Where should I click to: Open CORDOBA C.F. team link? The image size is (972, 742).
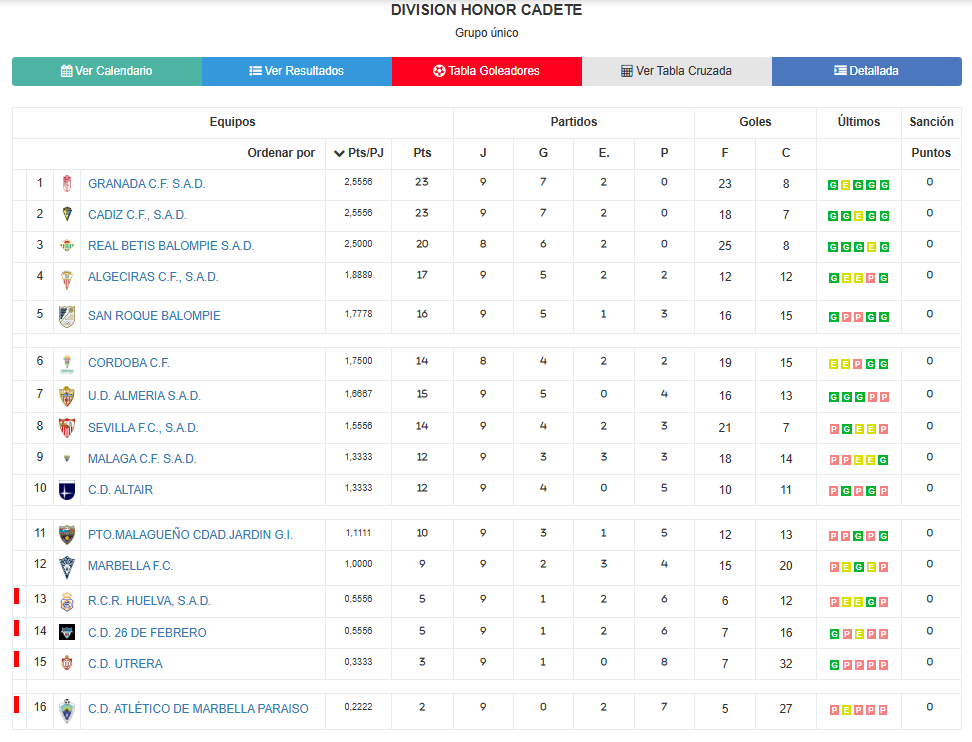[129, 363]
